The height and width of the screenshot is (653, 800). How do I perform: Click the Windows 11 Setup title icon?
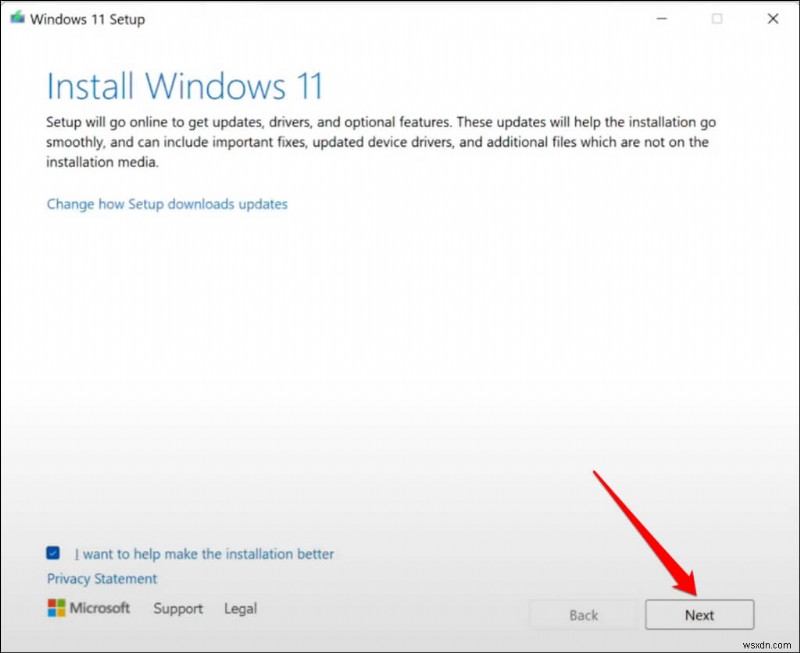(x=17, y=18)
